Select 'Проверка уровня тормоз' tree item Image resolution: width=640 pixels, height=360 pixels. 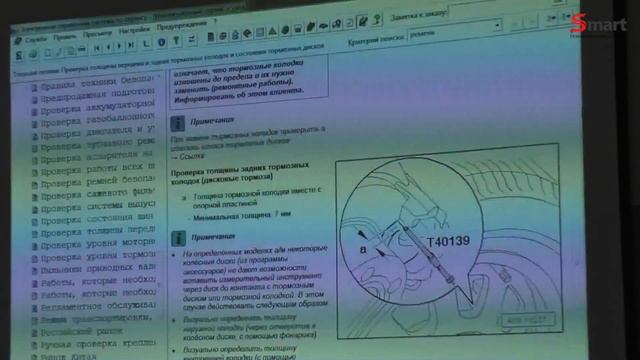[x=93, y=257]
